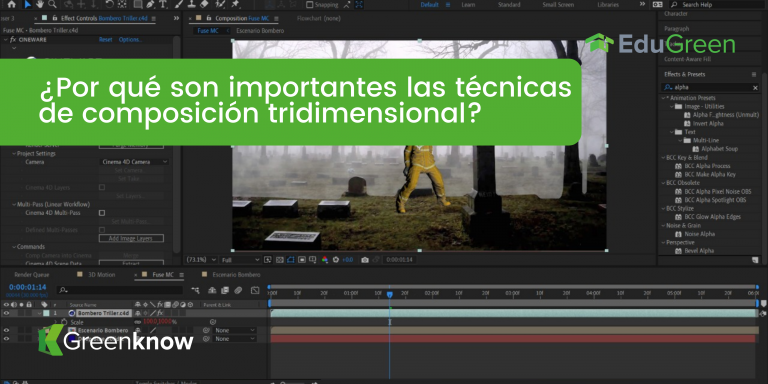Open the Effect Controls panel menu

[153, 19]
